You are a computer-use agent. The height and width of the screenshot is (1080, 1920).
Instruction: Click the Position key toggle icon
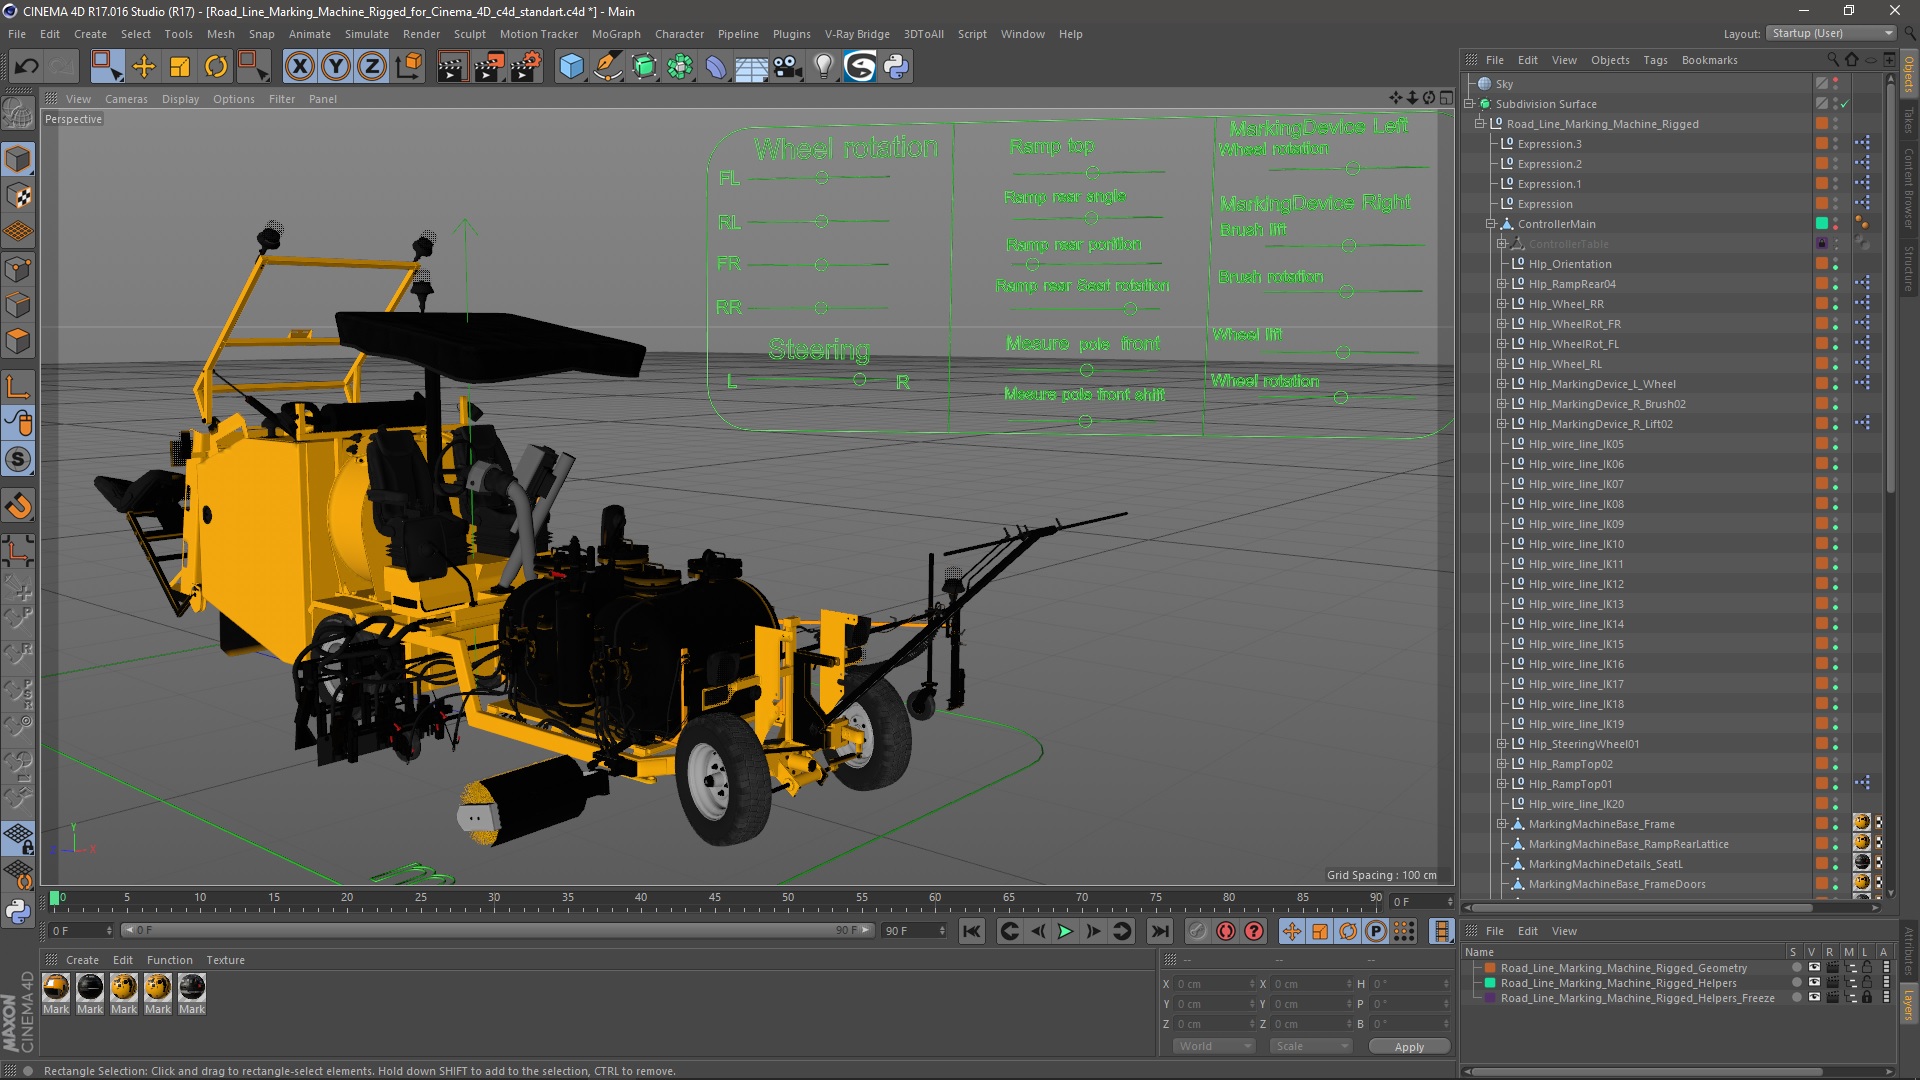click(1292, 931)
